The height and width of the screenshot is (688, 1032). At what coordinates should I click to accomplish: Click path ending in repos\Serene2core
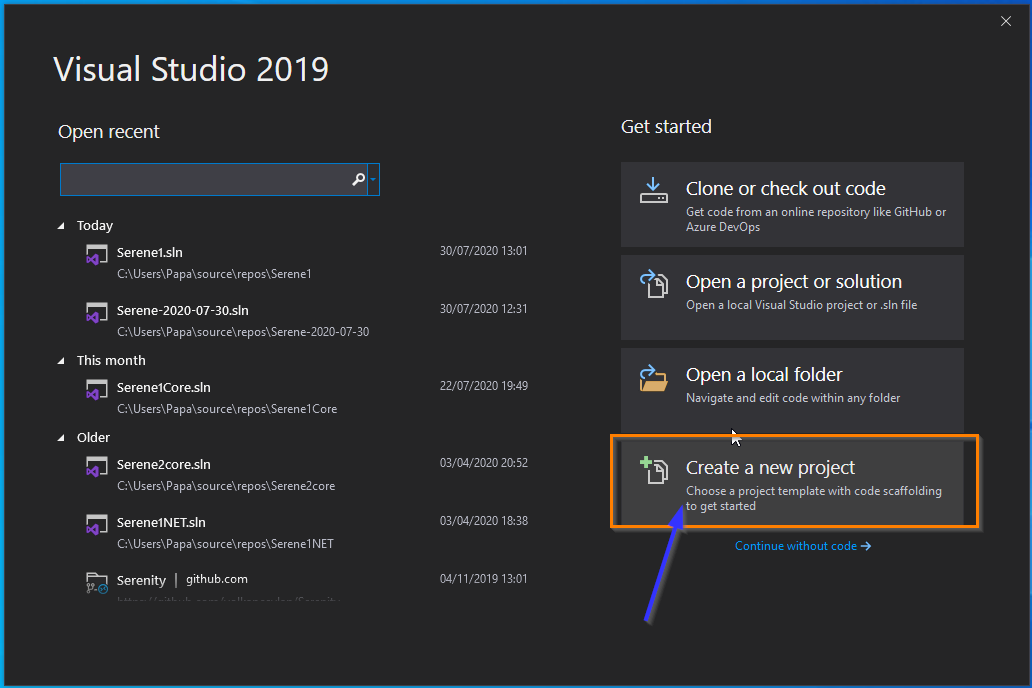click(226, 486)
